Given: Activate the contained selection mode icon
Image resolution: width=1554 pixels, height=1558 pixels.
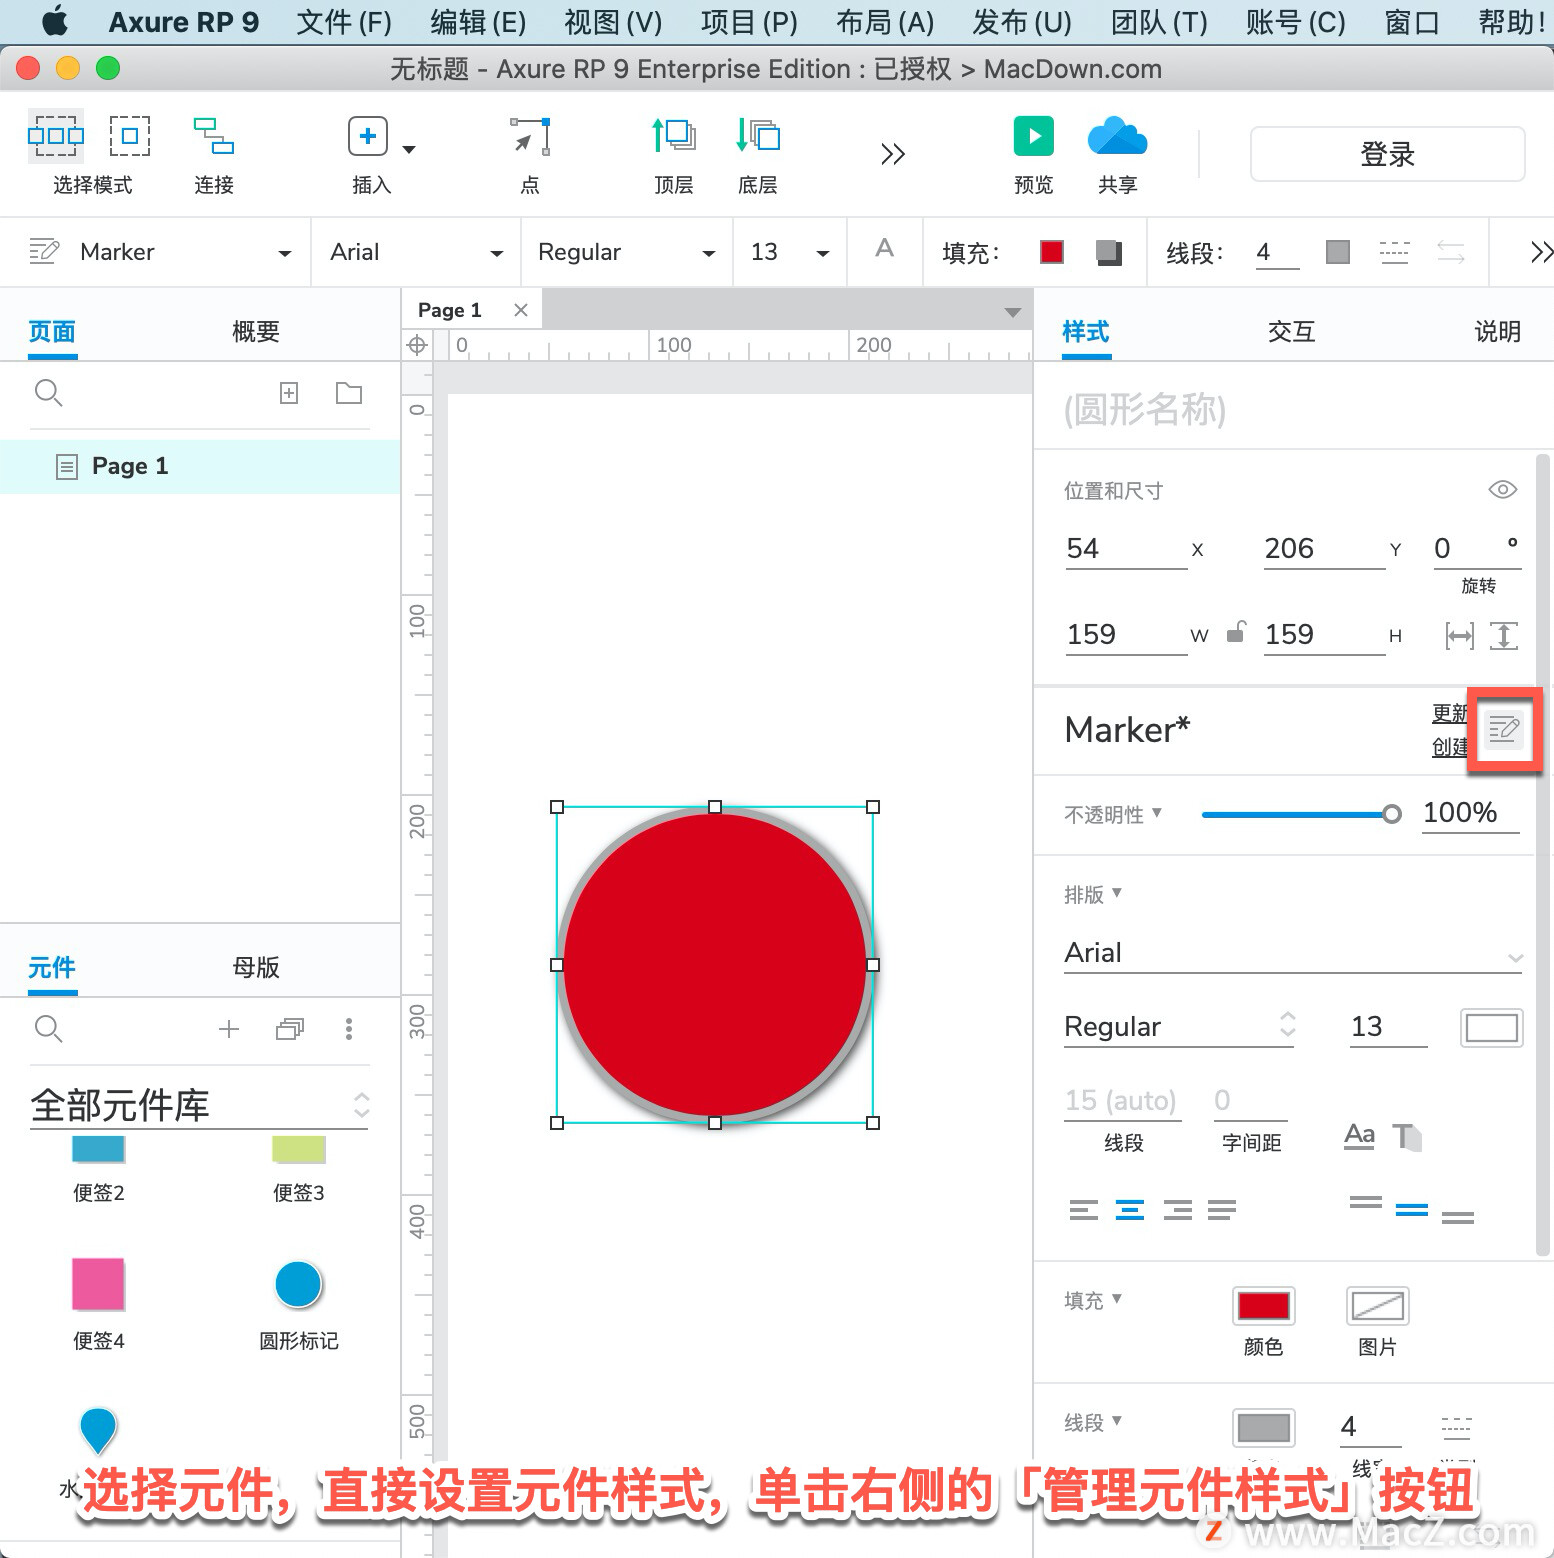Looking at the screenshot, I should click(x=130, y=136).
